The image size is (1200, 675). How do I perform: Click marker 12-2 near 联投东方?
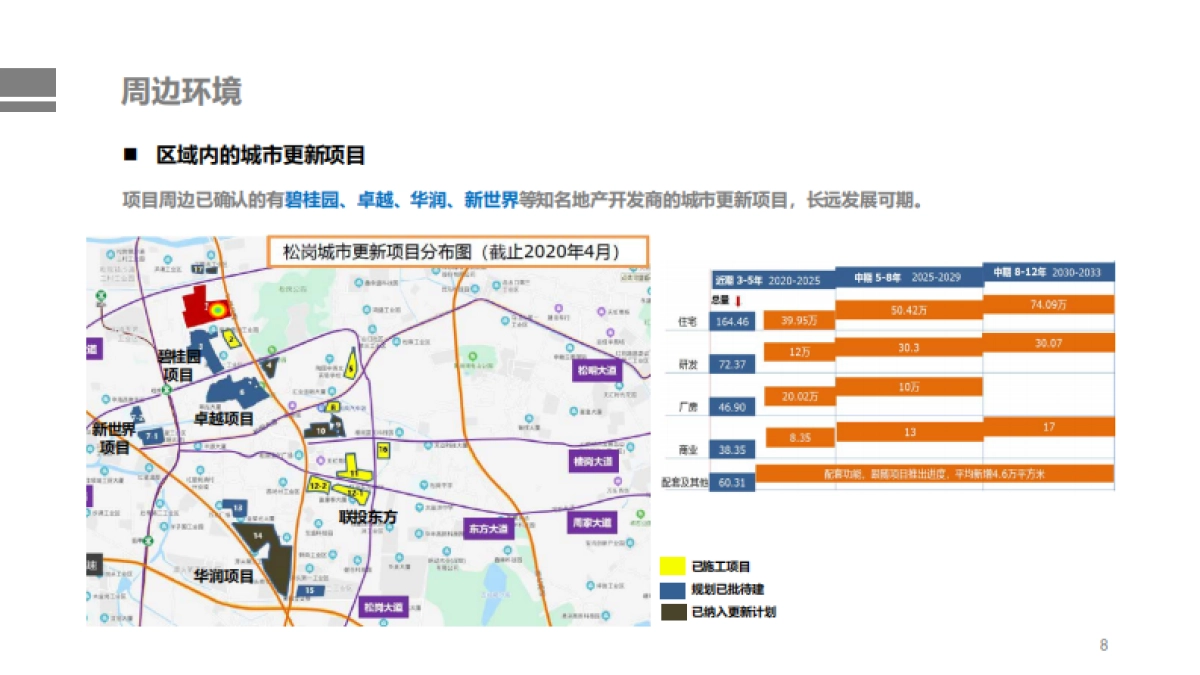319,485
